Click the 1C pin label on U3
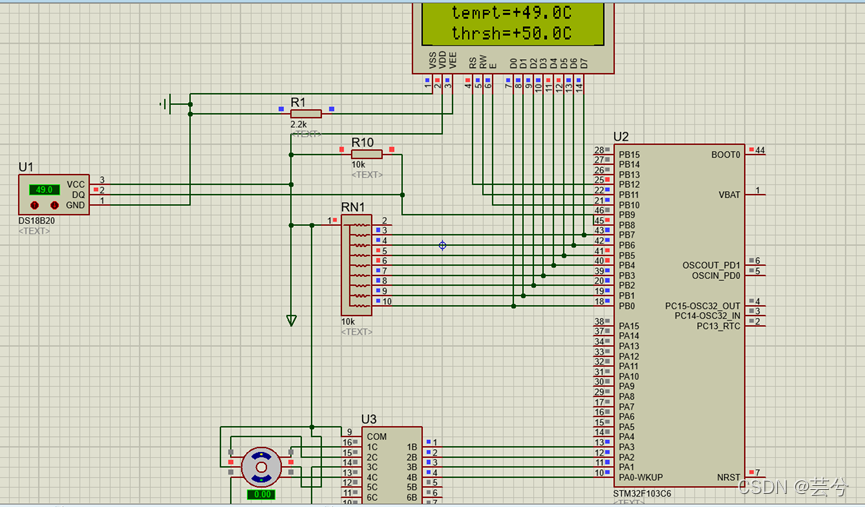 click(x=372, y=447)
